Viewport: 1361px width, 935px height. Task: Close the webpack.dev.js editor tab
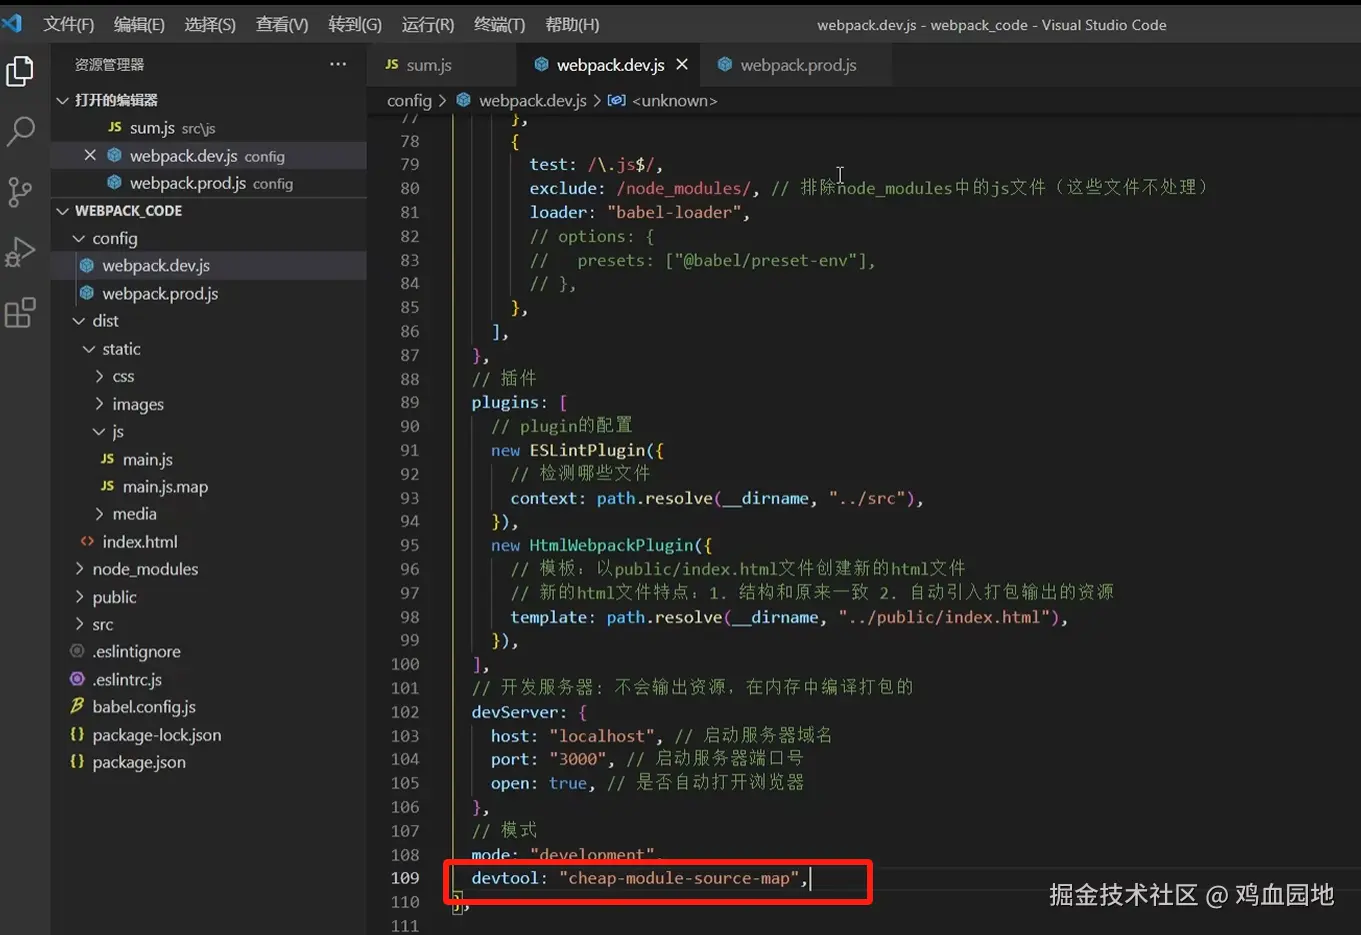coord(682,64)
